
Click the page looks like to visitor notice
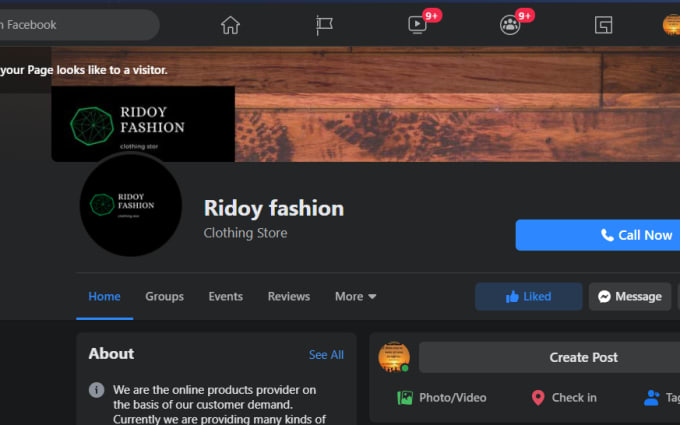[x=83, y=70]
